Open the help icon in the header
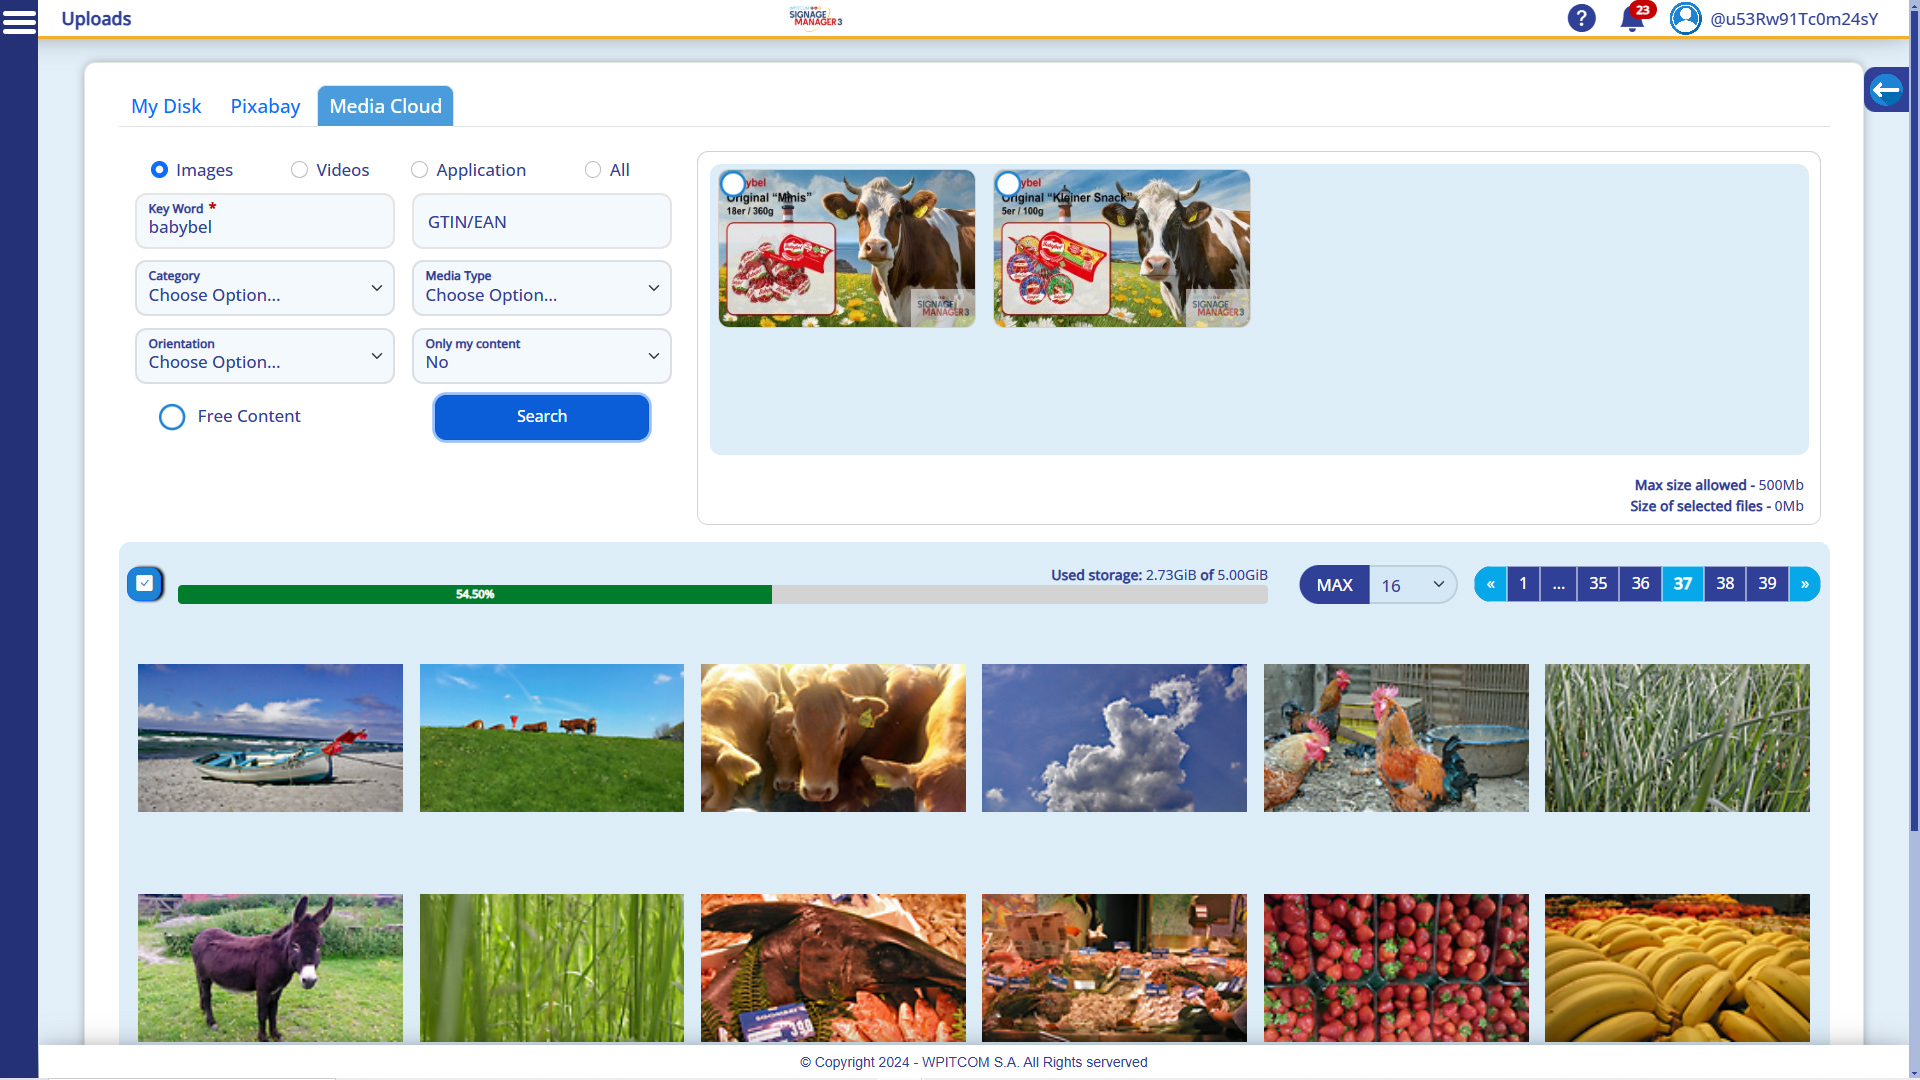 coord(1581,18)
